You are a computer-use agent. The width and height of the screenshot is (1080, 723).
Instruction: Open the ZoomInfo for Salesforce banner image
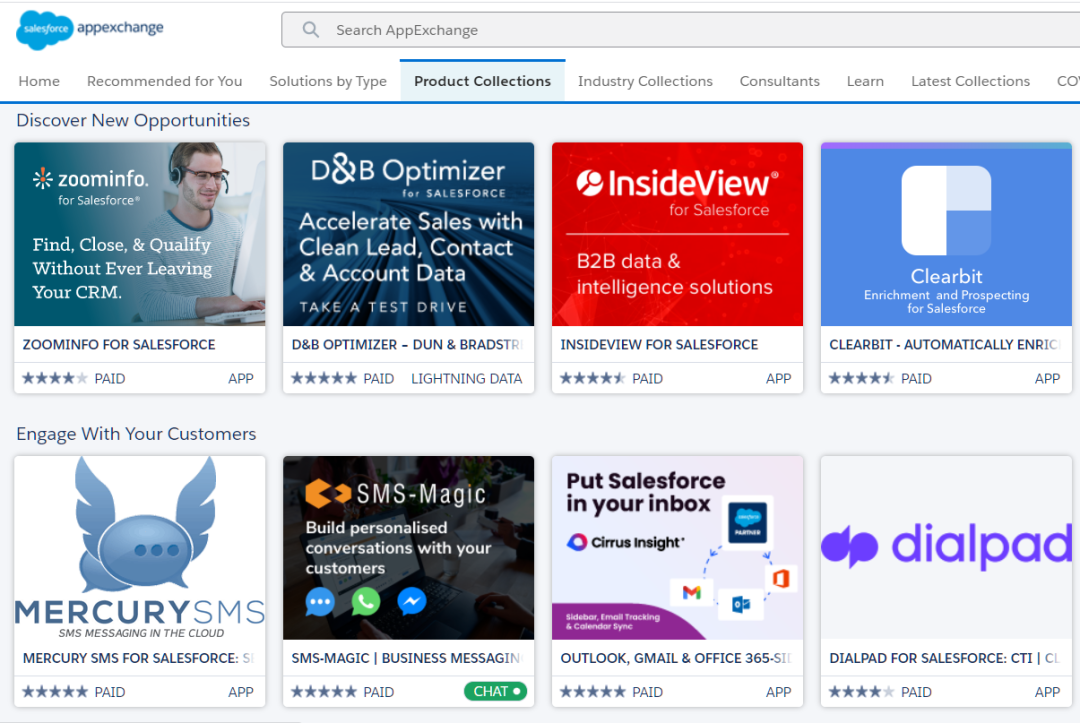click(x=140, y=234)
